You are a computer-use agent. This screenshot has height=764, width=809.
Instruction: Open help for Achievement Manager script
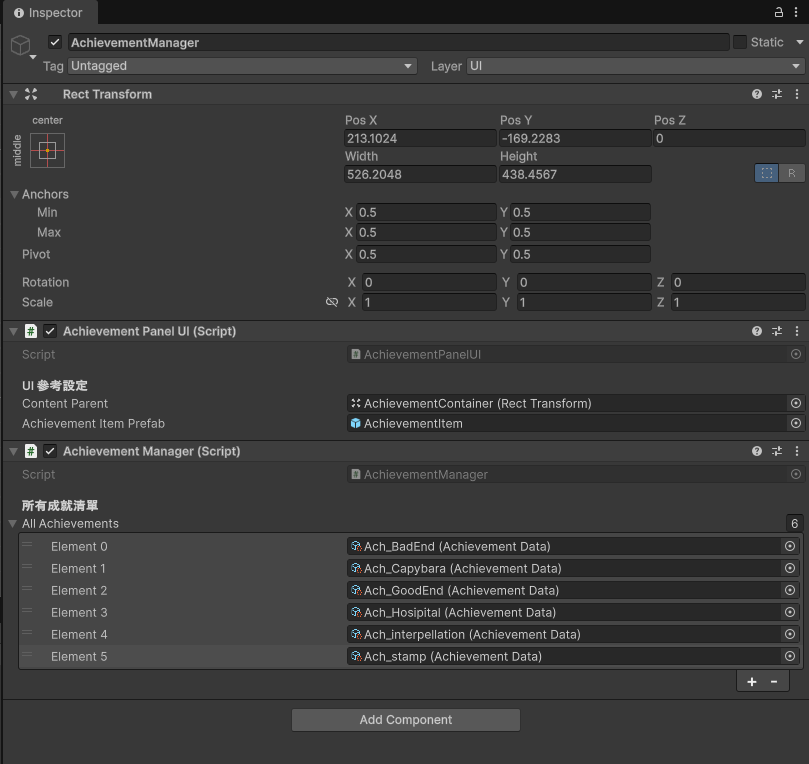coord(757,451)
